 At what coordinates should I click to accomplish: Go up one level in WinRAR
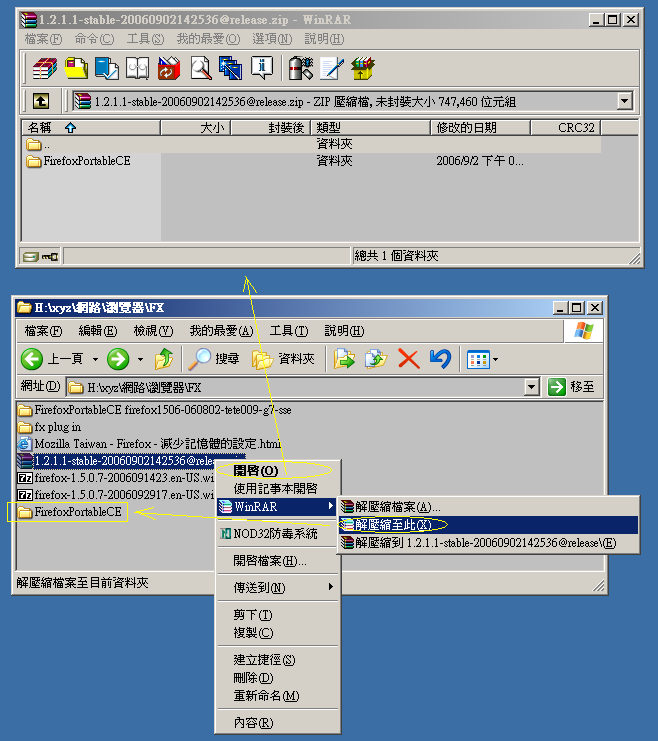point(40,101)
